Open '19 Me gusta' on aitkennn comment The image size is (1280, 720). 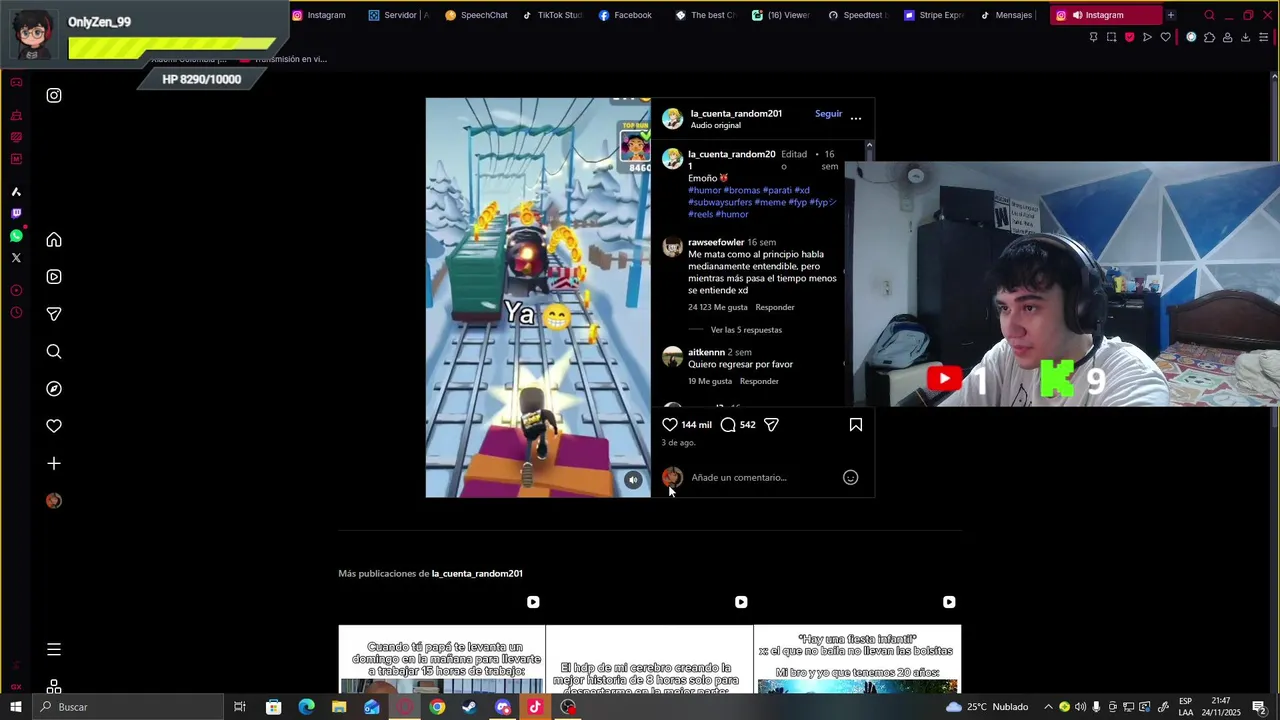point(710,382)
